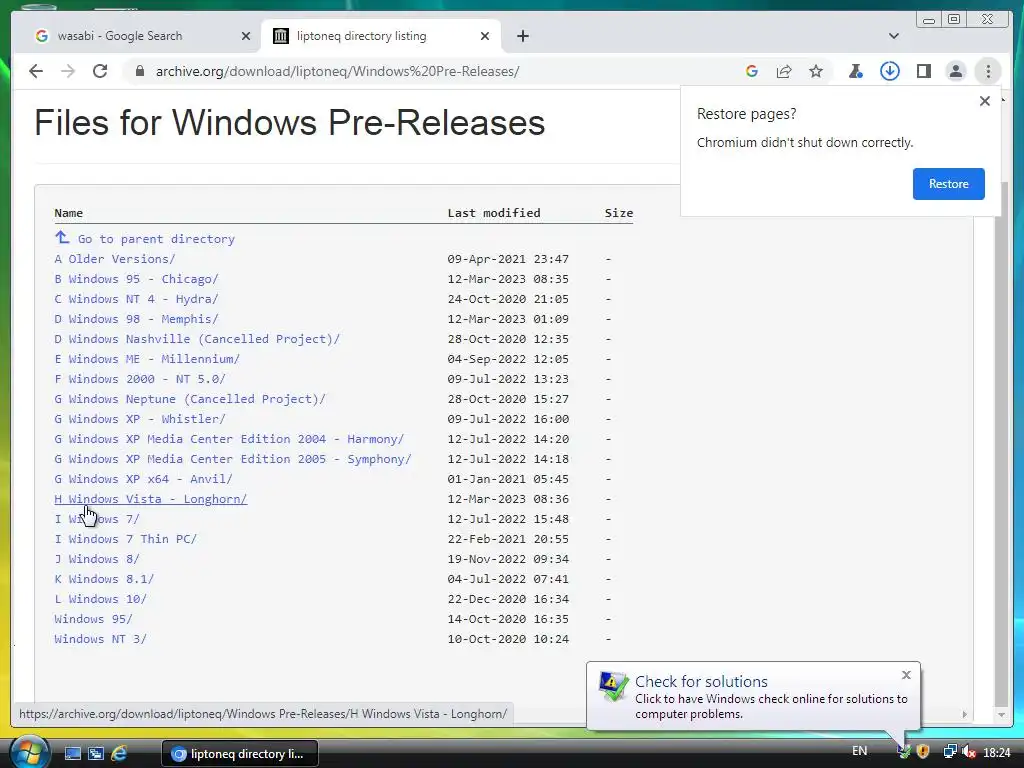Image resolution: width=1024 pixels, height=768 pixels.
Task: Click the network tray icon
Action: pos(950,752)
